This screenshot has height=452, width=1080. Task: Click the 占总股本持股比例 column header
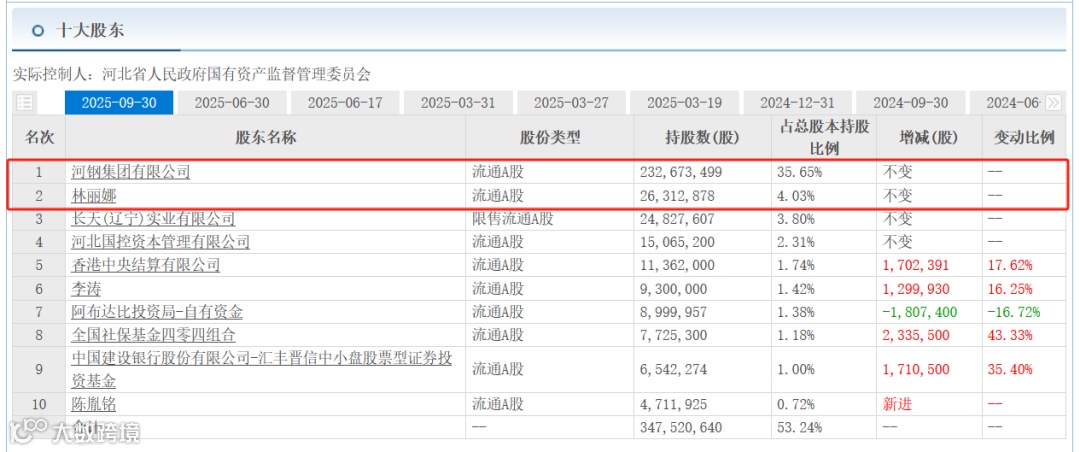coord(822,137)
